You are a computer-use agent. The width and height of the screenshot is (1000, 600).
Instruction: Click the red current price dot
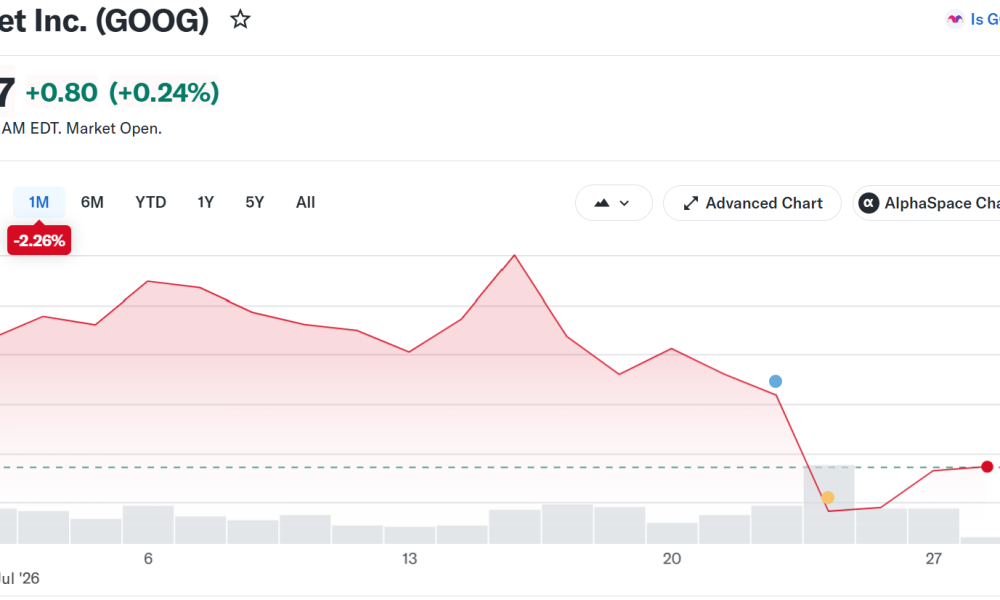[x=987, y=467]
